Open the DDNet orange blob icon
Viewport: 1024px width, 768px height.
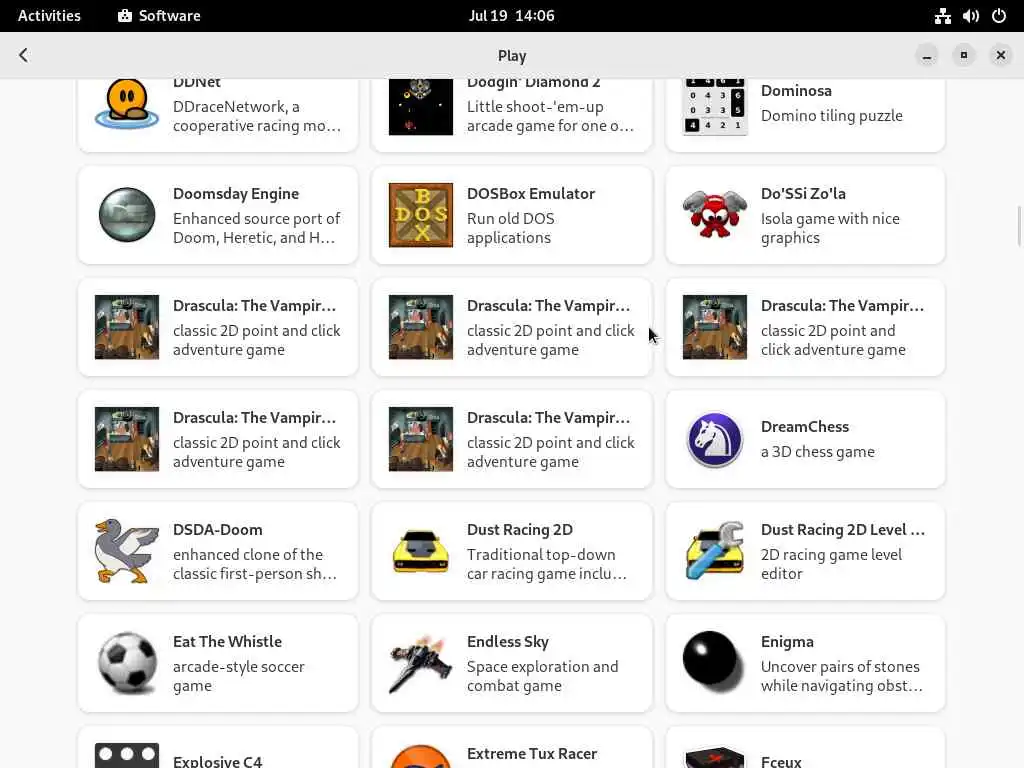pos(127,103)
